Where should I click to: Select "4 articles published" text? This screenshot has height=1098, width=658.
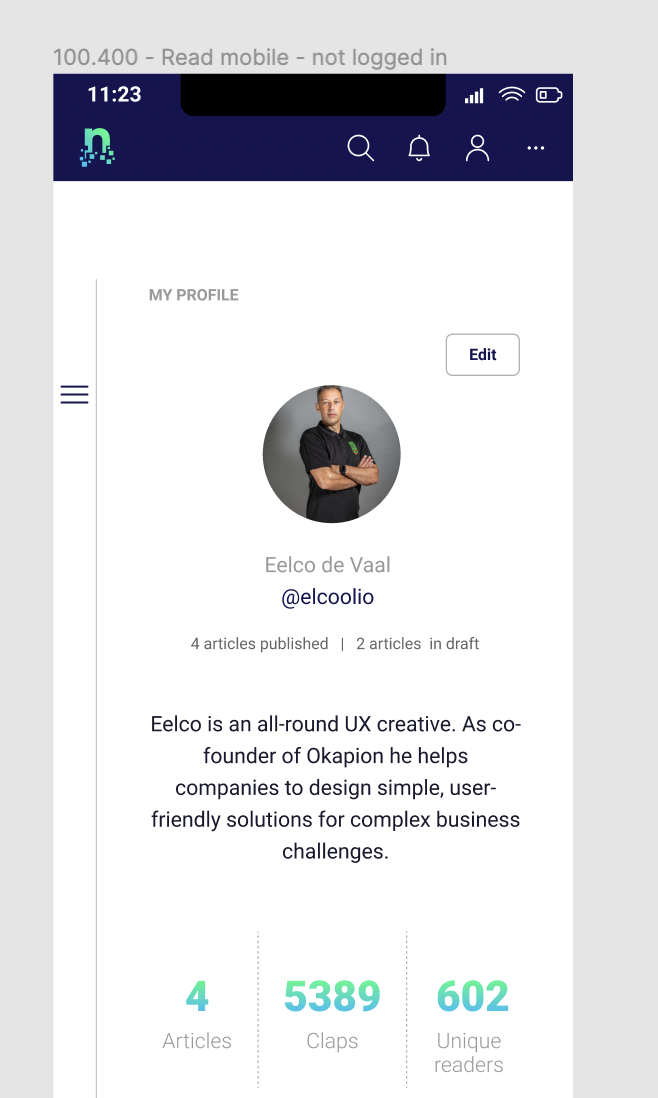coord(259,644)
